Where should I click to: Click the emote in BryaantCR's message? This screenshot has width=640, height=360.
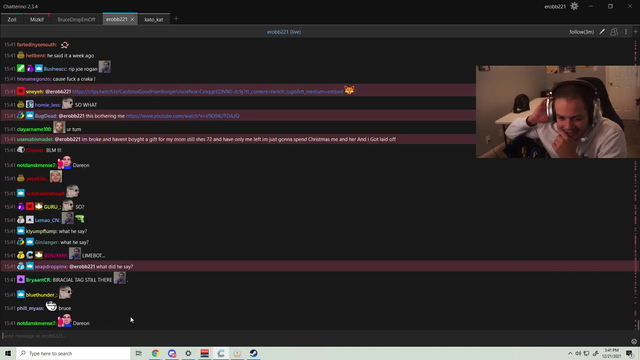click(x=119, y=278)
